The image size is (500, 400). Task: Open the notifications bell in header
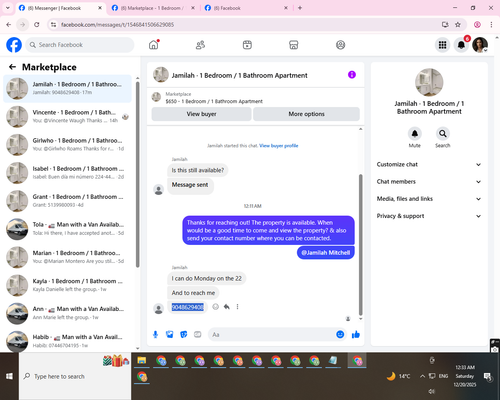click(461, 45)
